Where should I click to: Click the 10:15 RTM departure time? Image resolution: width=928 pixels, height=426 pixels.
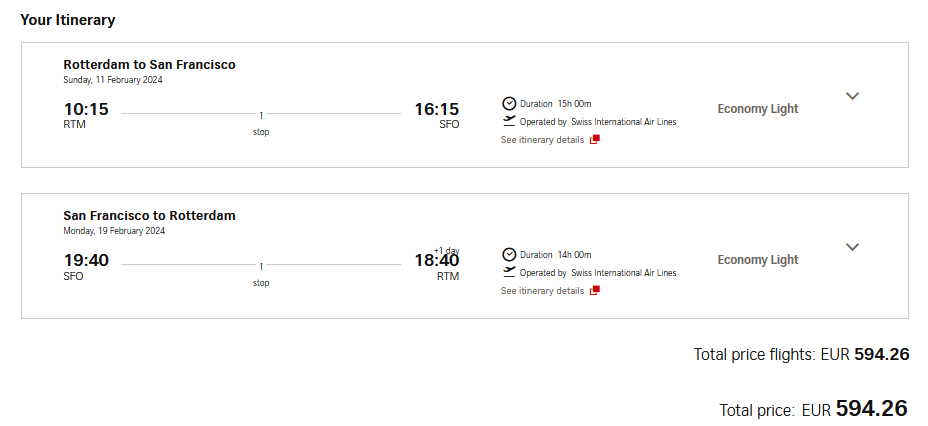click(x=86, y=109)
